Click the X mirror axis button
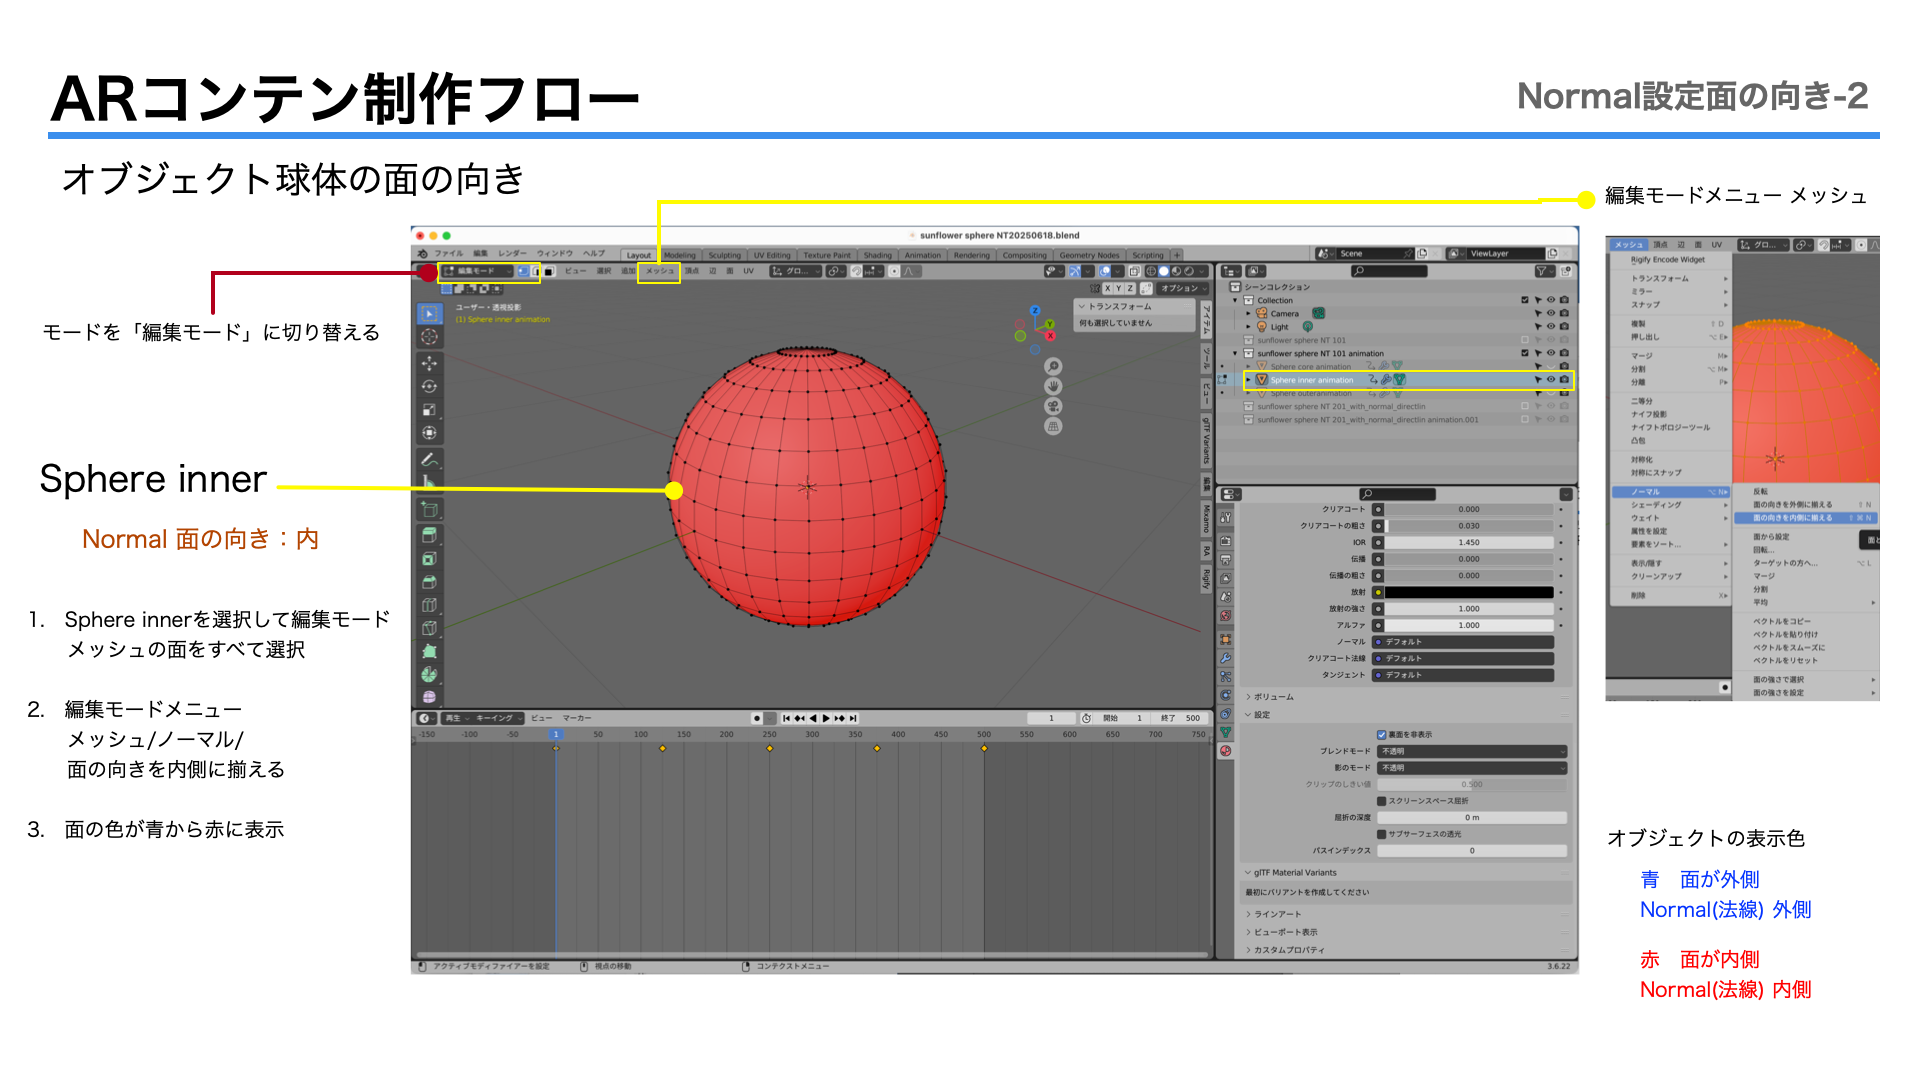The image size is (1920, 1080). [1107, 288]
